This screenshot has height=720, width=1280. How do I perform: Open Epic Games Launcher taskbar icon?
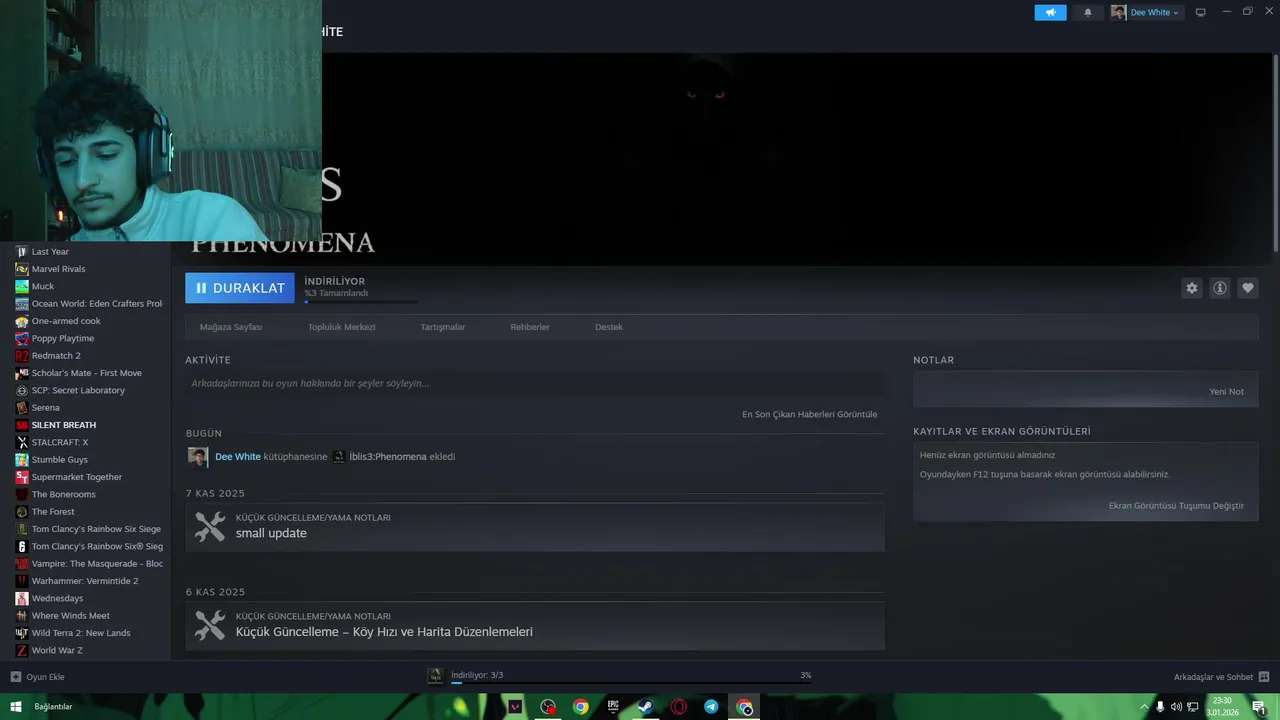tap(613, 707)
